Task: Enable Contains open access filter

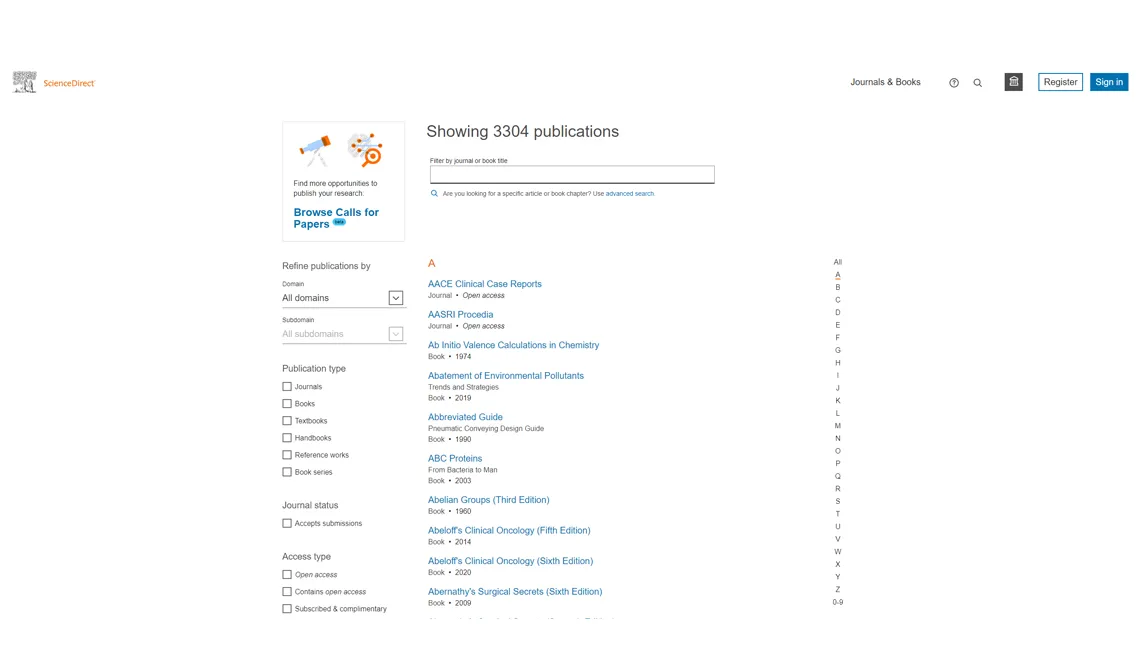Action: [x=287, y=592]
